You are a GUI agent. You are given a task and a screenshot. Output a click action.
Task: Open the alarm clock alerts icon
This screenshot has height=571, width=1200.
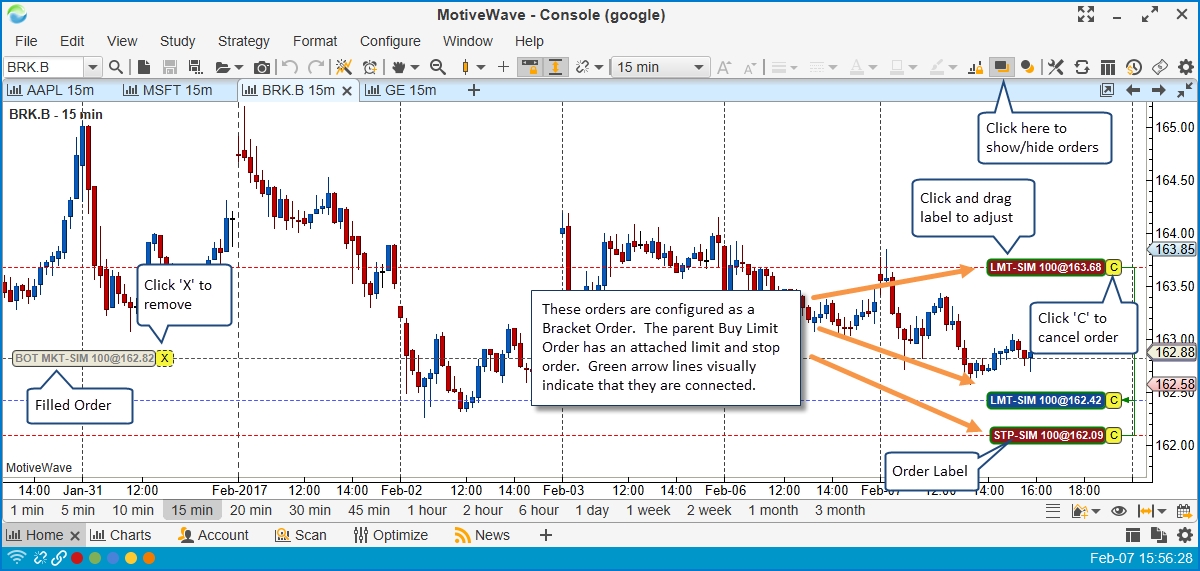pos(370,67)
